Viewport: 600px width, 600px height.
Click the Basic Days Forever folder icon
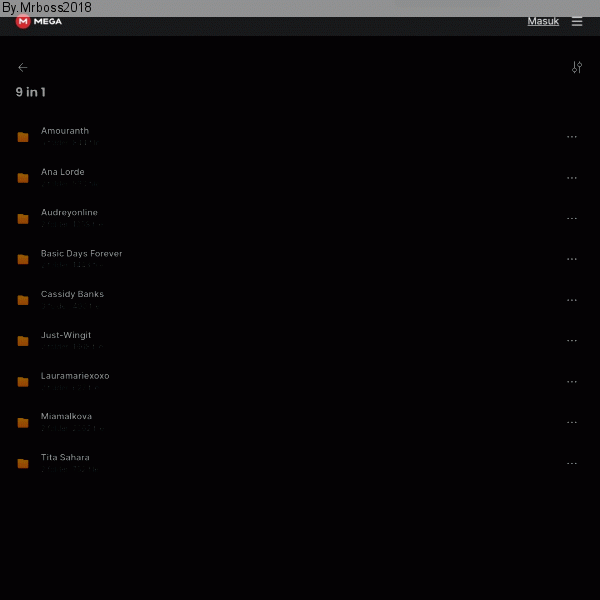(x=23, y=259)
